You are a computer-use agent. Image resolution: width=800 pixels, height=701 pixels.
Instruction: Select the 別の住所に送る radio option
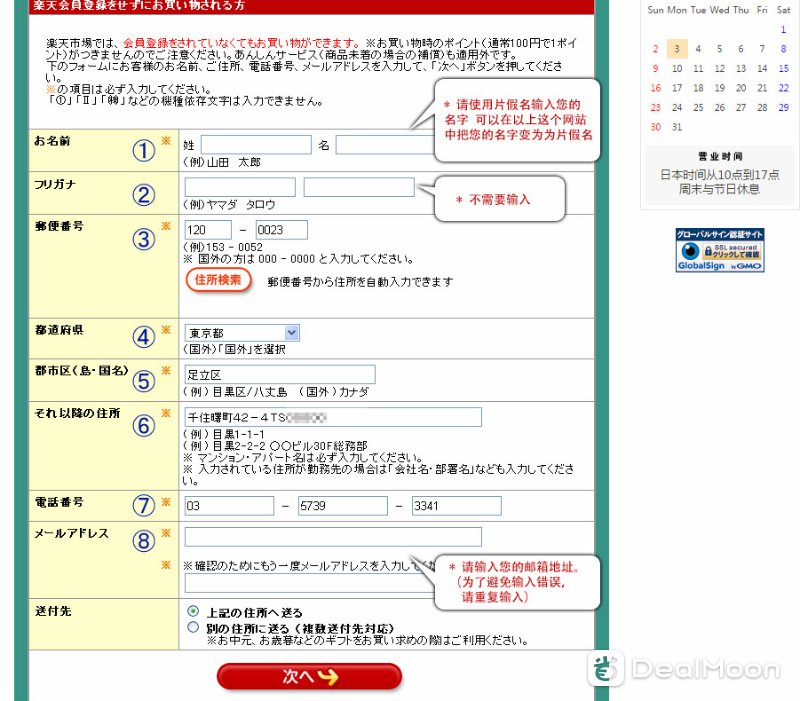193,627
